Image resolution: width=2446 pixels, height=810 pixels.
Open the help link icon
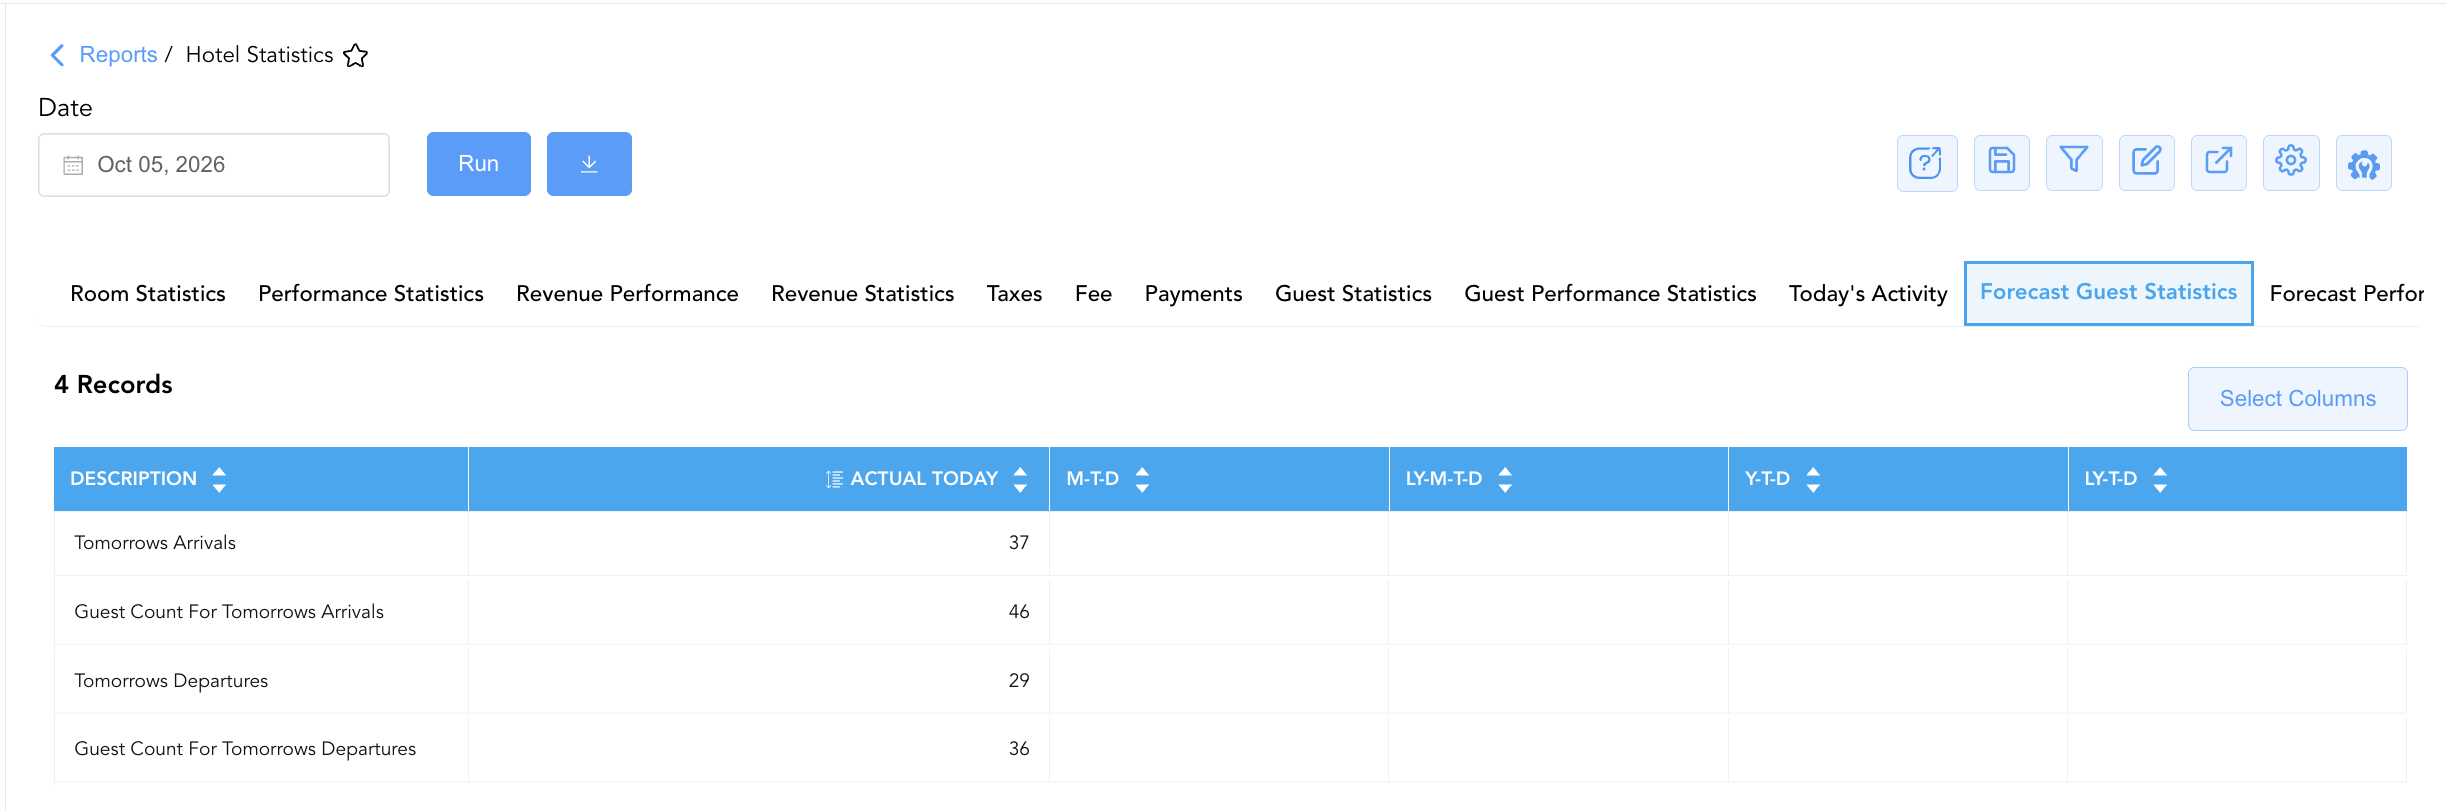coord(1926,163)
